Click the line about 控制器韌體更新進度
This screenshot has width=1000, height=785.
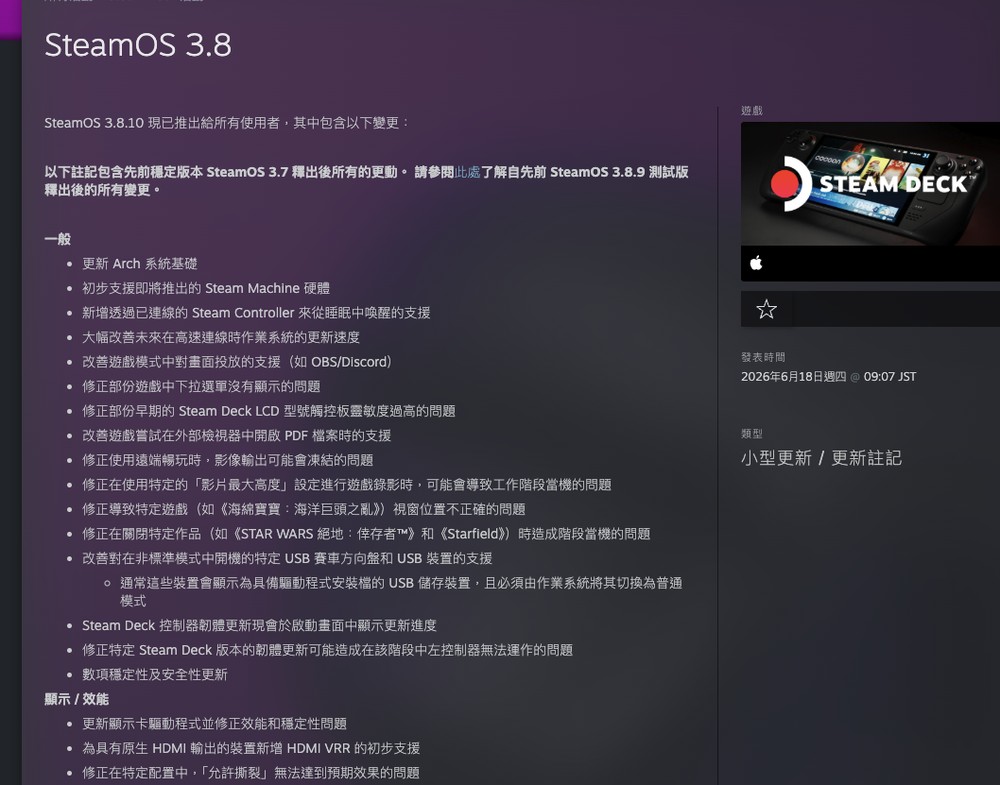coord(259,626)
